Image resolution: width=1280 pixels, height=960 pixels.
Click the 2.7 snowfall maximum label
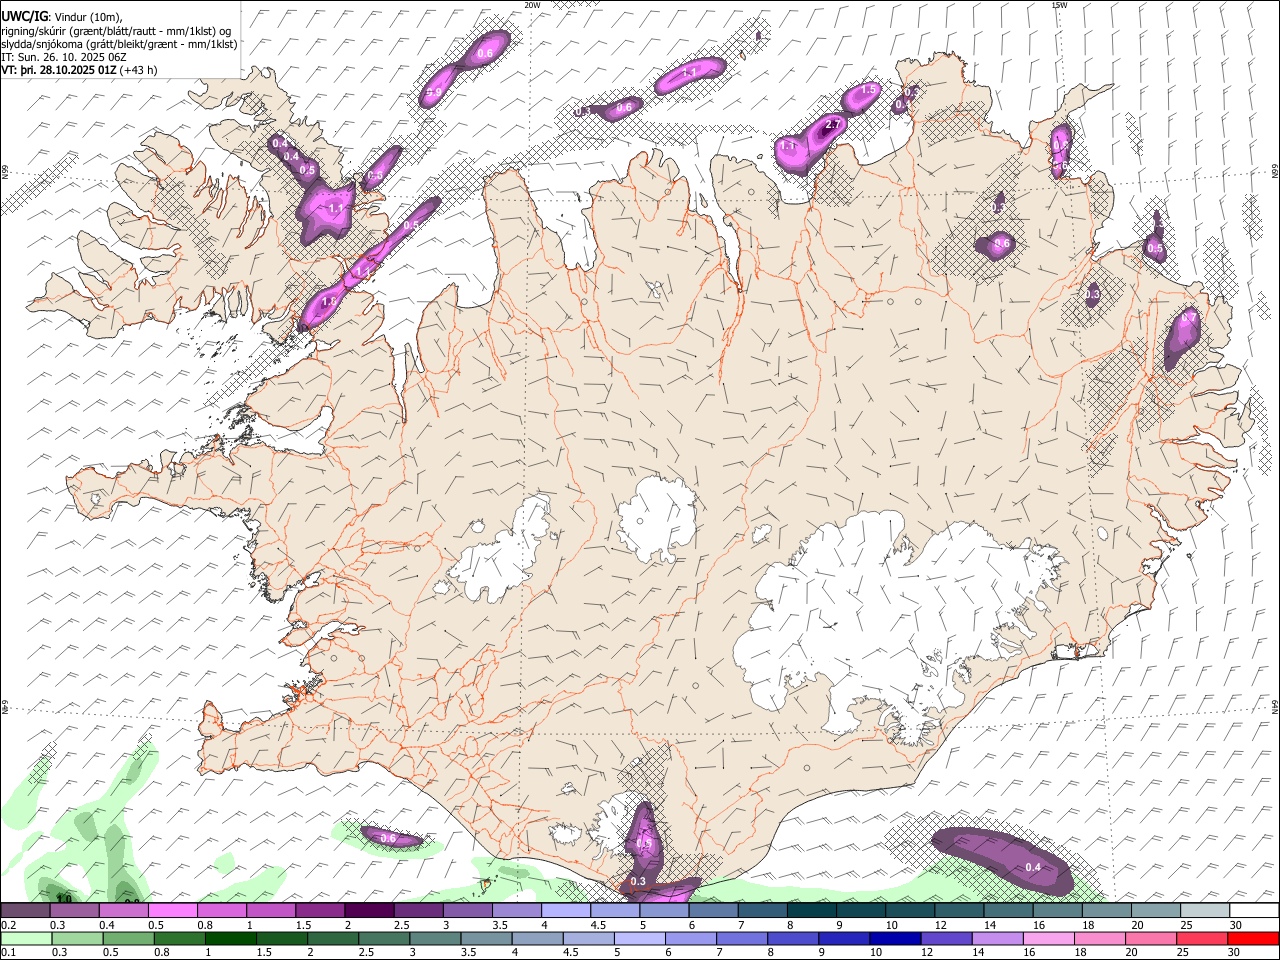point(832,125)
